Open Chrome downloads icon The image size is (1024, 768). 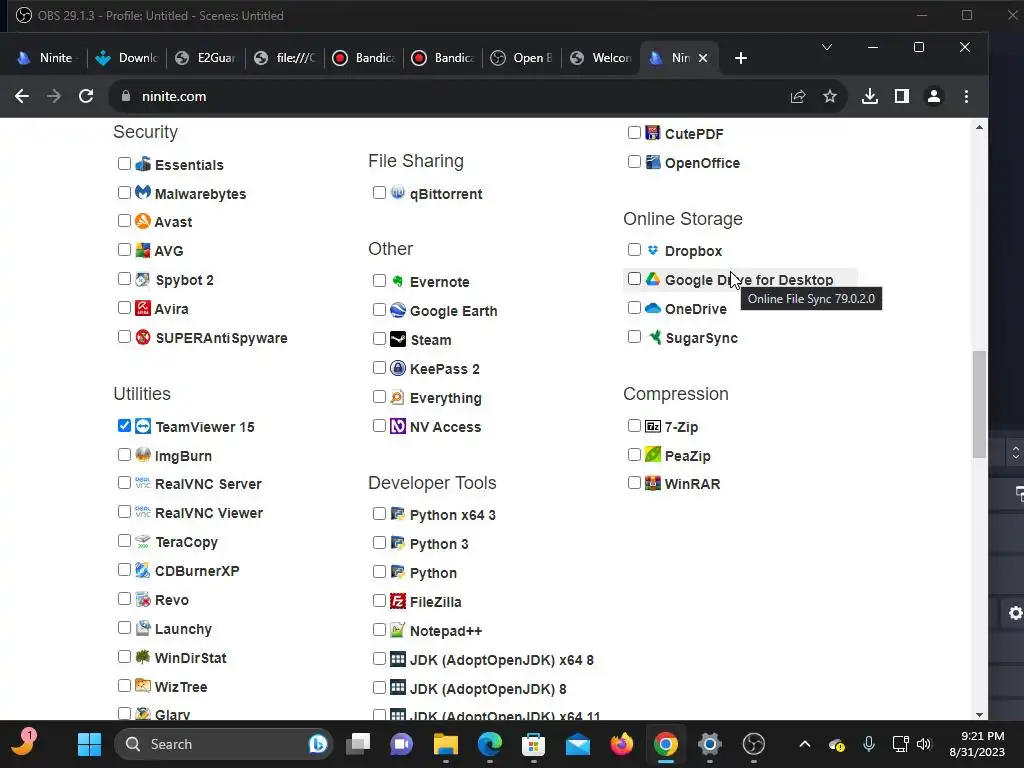[x=869, y=97]
